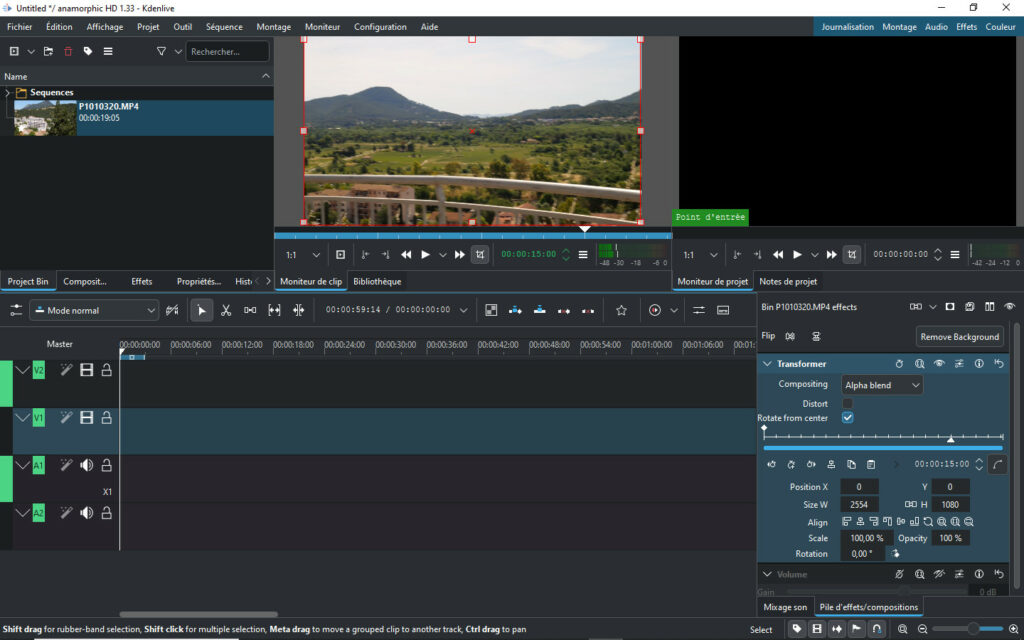The width and height of the screenshot is (1024, 640).
Task: Activate the arrow selection tool
Action: [202, 310]
